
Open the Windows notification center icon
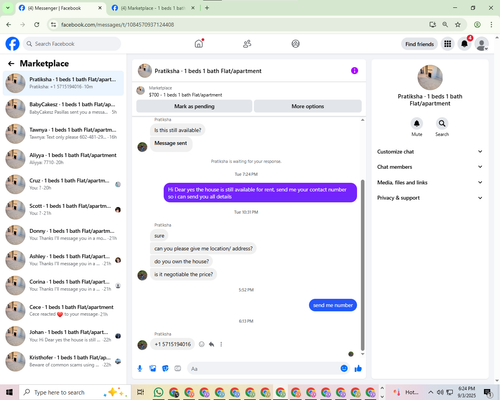pyautogui.click(x=488, y=392)
